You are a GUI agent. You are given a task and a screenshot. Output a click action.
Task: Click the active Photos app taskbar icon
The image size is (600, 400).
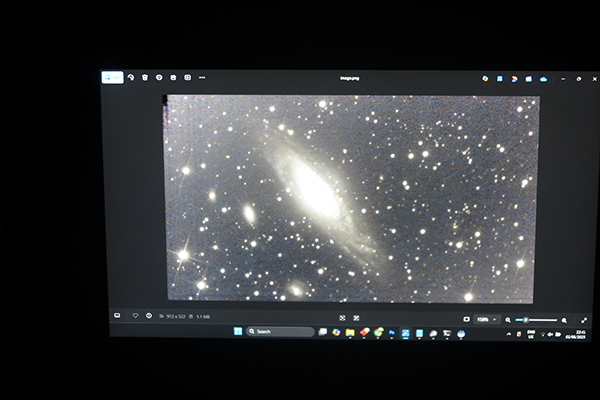pos(406,334)
